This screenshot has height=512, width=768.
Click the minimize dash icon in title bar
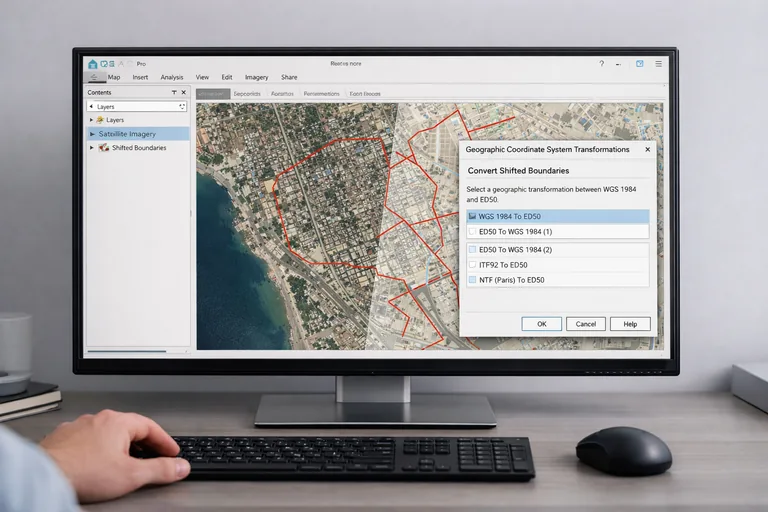coord(619,64)
